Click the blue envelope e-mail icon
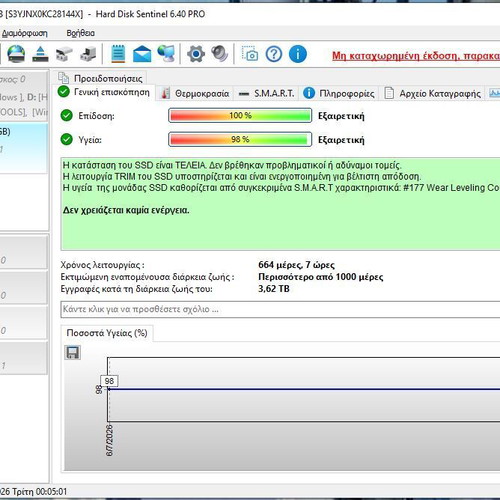Viewport: 500px width, 500px height. pyautogui.click(x=142, y=54)
